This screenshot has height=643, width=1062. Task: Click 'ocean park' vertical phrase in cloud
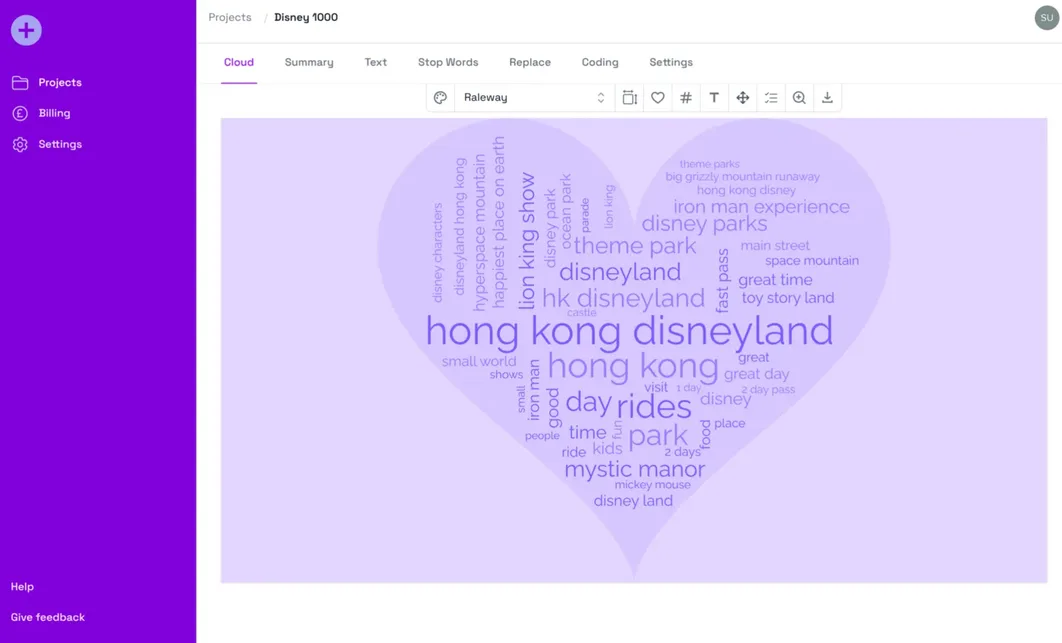566,211
